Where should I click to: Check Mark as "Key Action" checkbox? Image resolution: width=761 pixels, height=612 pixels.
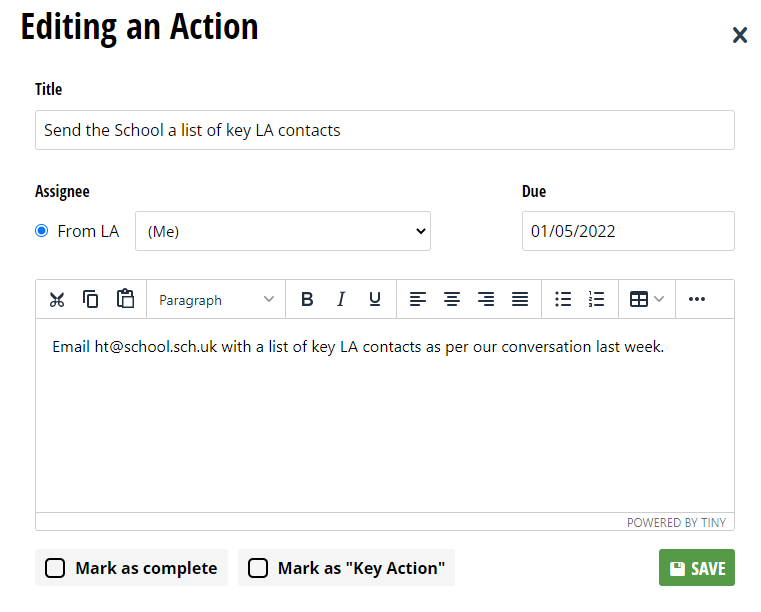tap(258, 568)
